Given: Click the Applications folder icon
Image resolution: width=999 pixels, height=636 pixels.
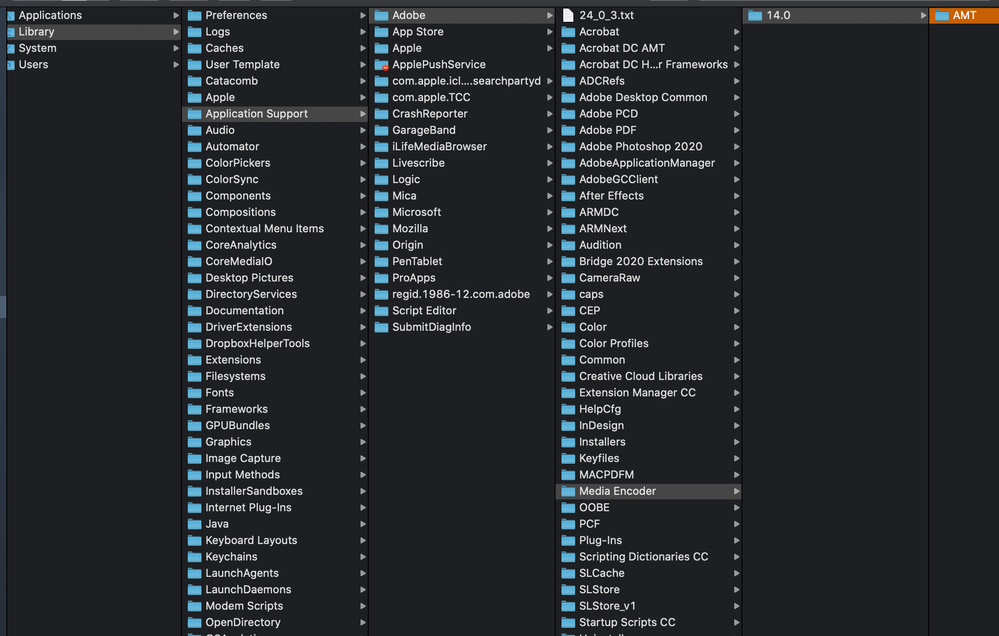Looking at the screenshot, I should [x=11, y=15].
